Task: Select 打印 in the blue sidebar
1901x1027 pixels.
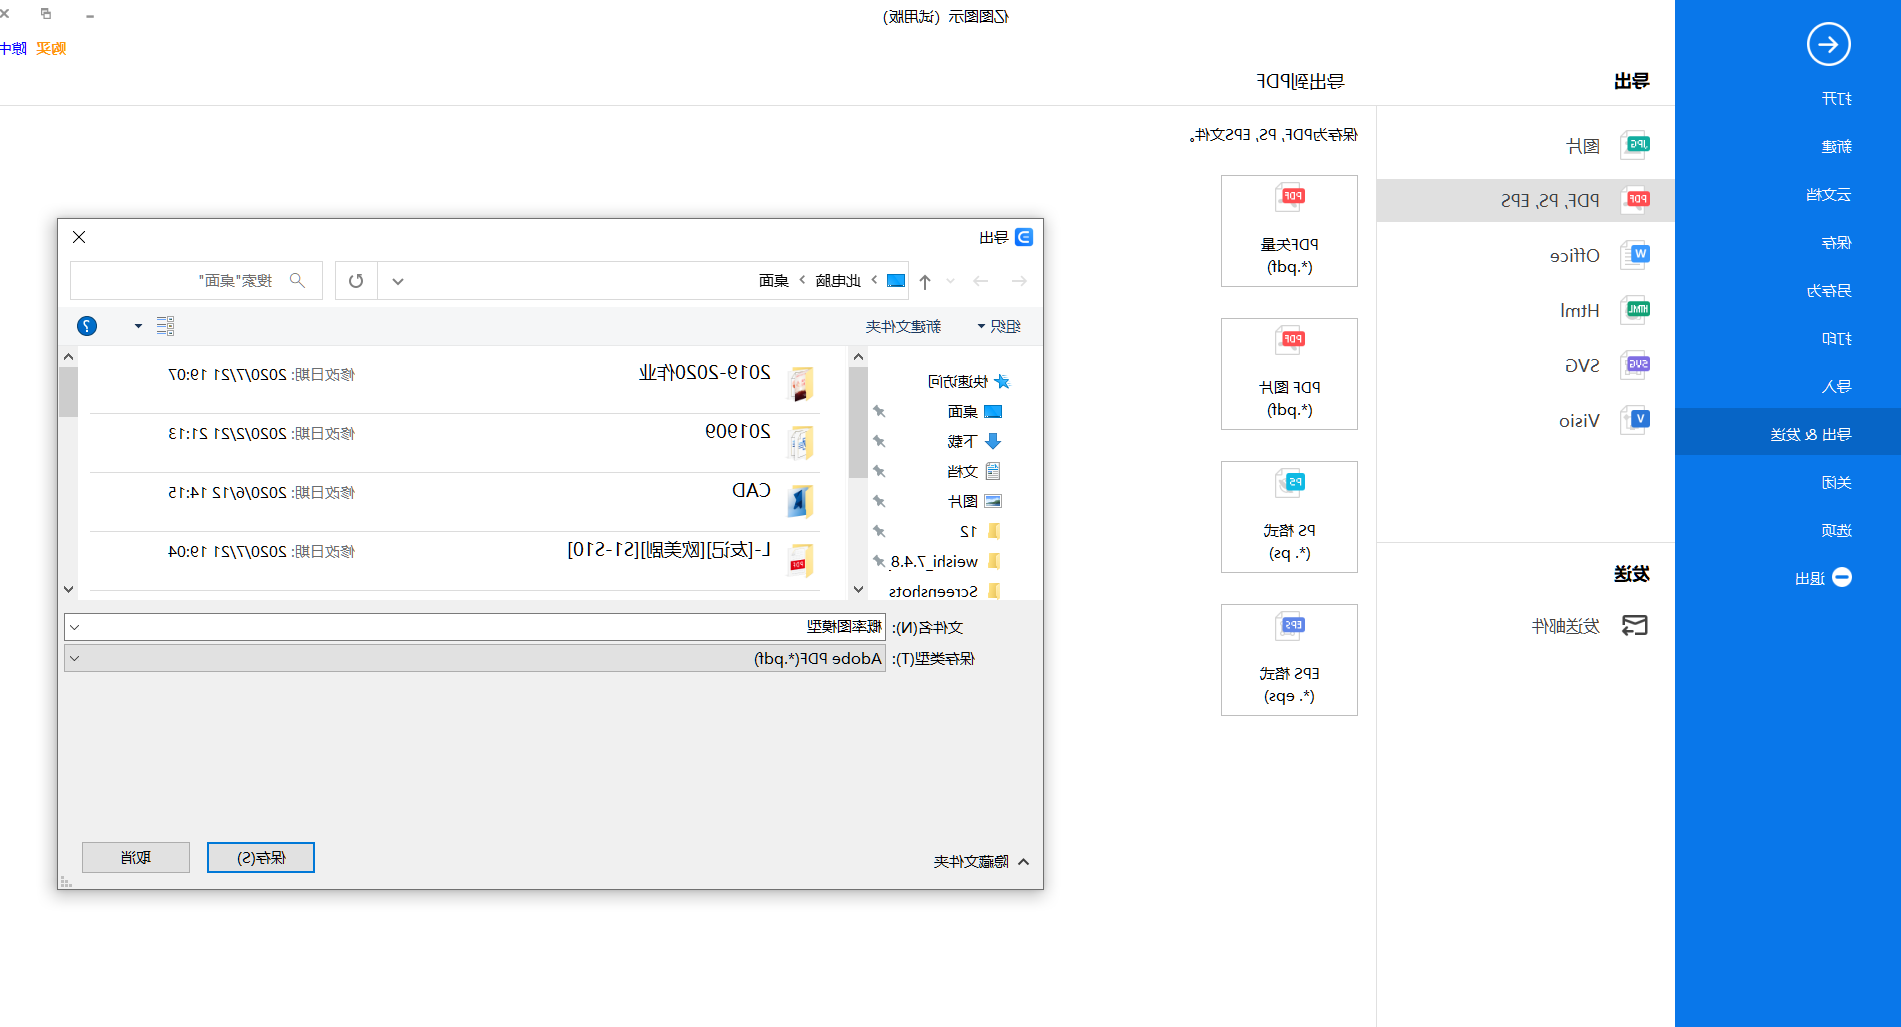Action: click(1836, 339)
